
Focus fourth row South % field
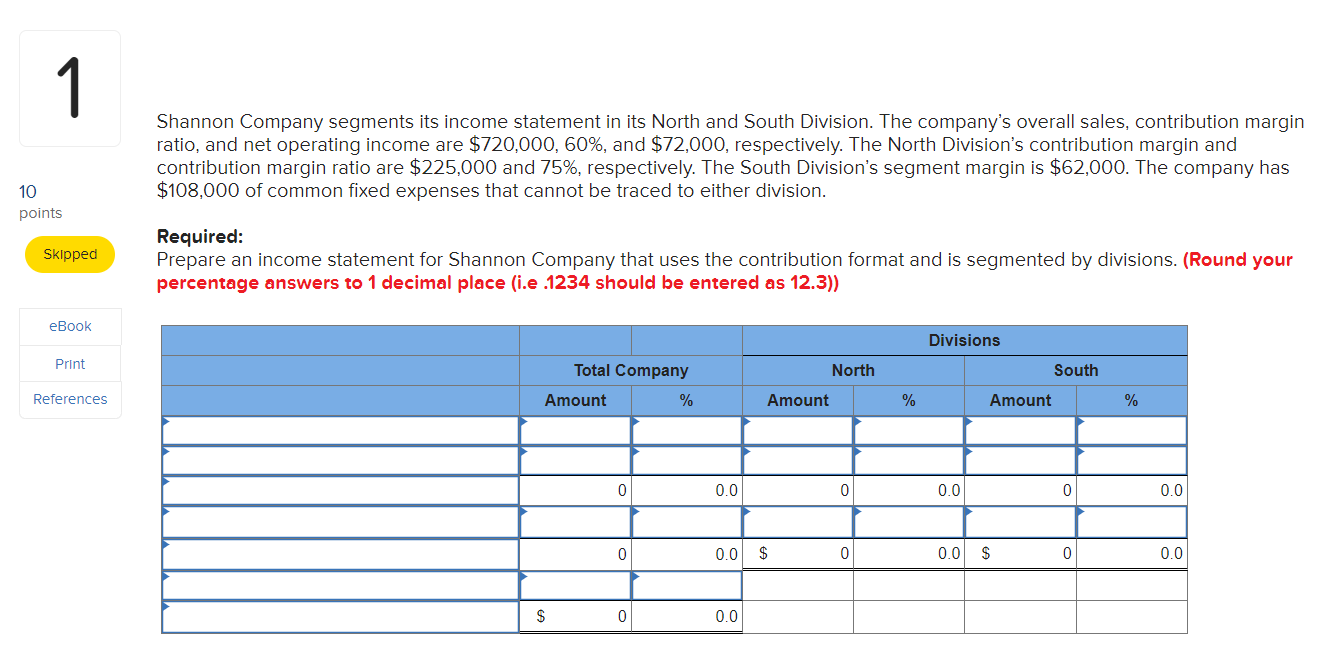click(x=1132, y=522)
